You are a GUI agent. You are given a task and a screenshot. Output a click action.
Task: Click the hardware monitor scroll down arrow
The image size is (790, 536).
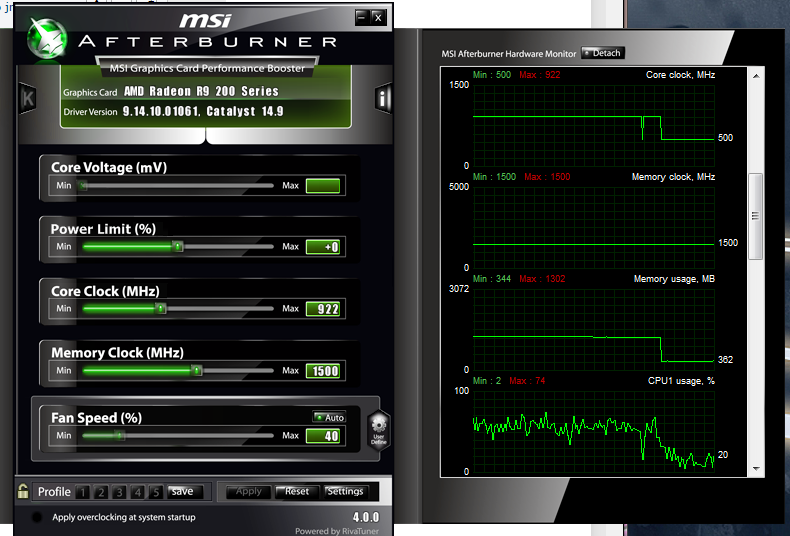point(756,468)
